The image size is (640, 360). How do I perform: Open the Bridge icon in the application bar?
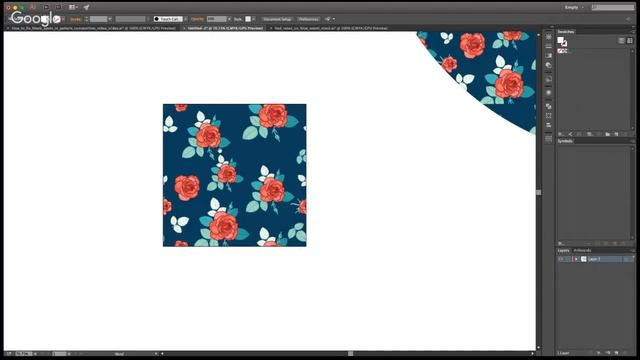coord(46,7)
